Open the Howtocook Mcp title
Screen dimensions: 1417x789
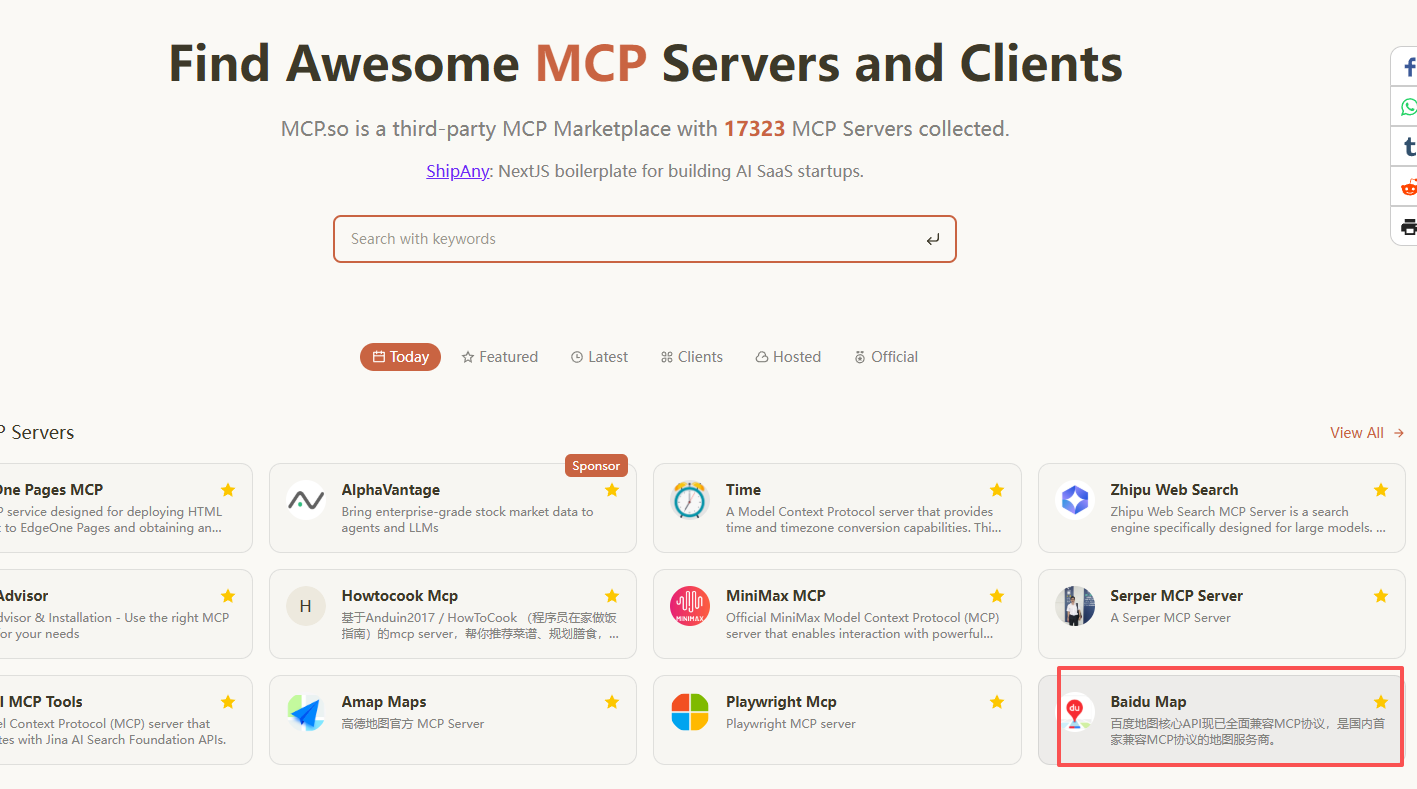400,596
